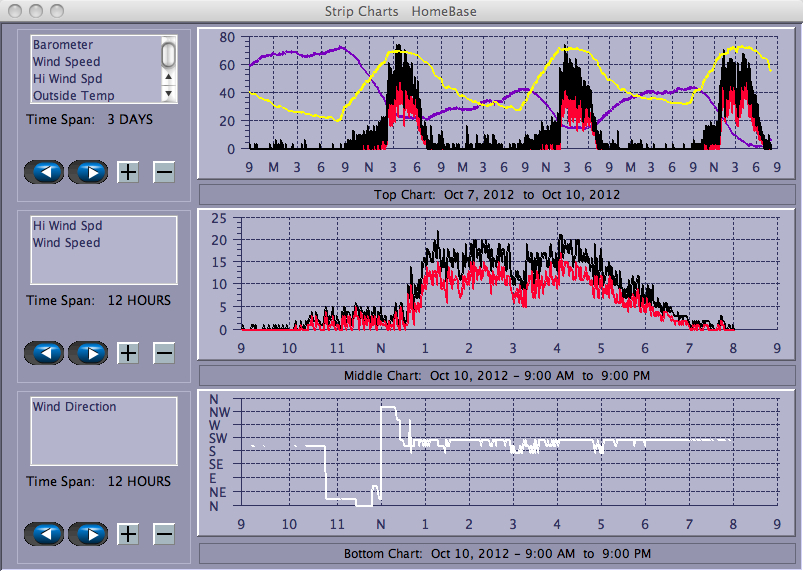The width and height of the screenshot is (803, 571).
Task: Click the top list scrollbar up arrow
Action: (169, 77)
